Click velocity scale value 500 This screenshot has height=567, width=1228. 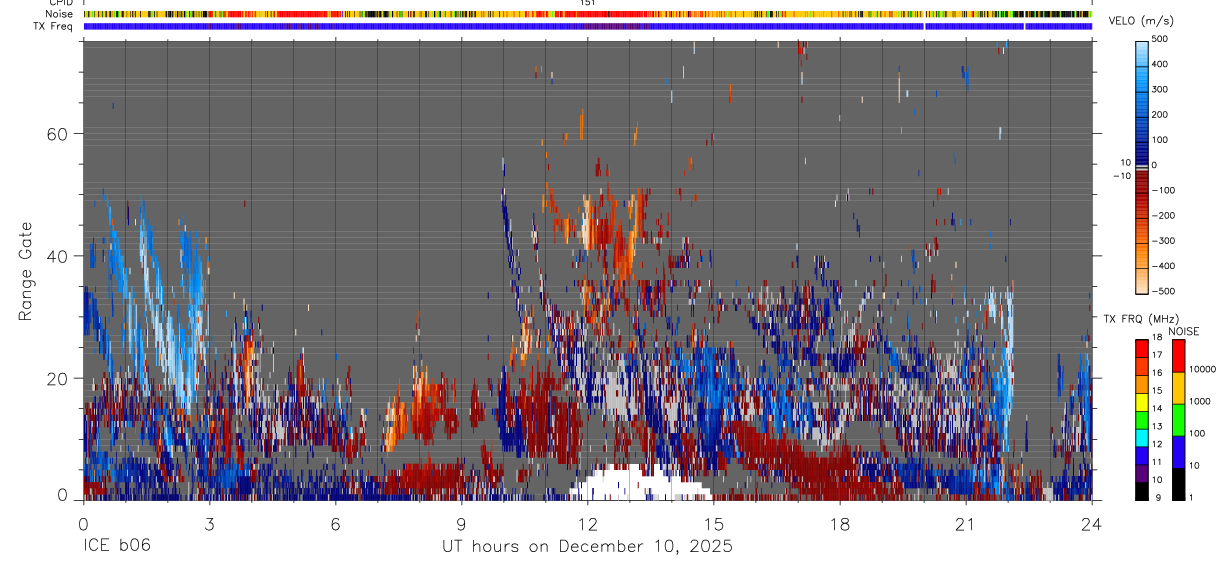(1160, 39)
